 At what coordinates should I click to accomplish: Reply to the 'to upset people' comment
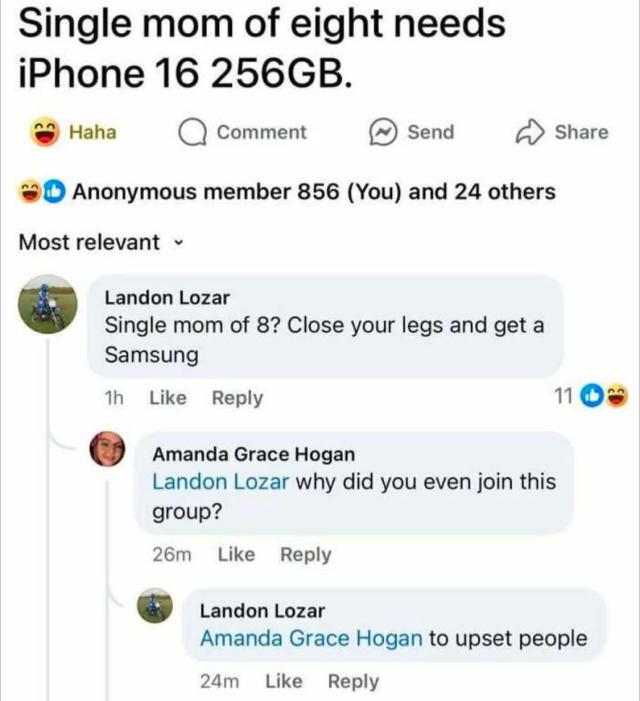click(x=354, y=681)
